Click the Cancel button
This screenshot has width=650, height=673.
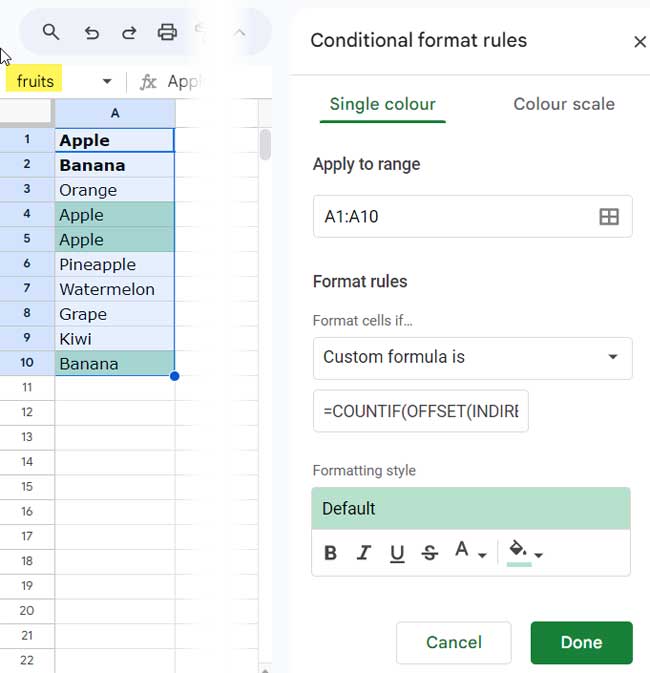(x=454, y=643)
